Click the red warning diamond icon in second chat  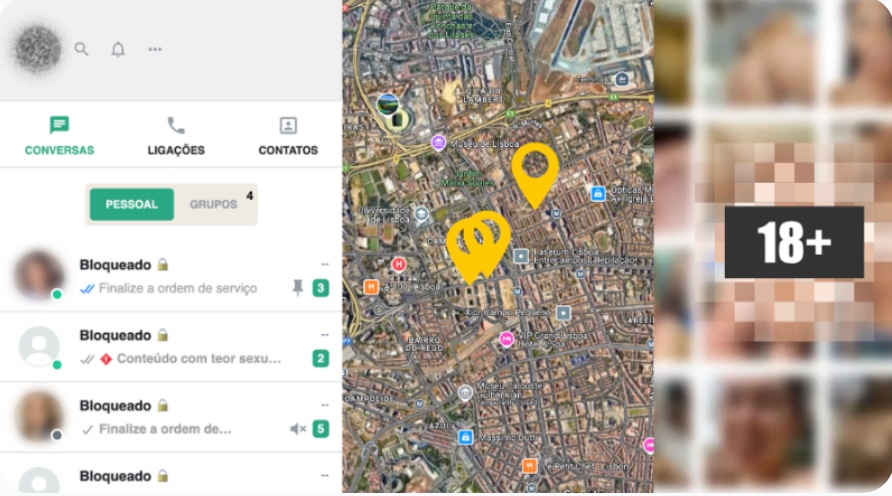point(106,358)
